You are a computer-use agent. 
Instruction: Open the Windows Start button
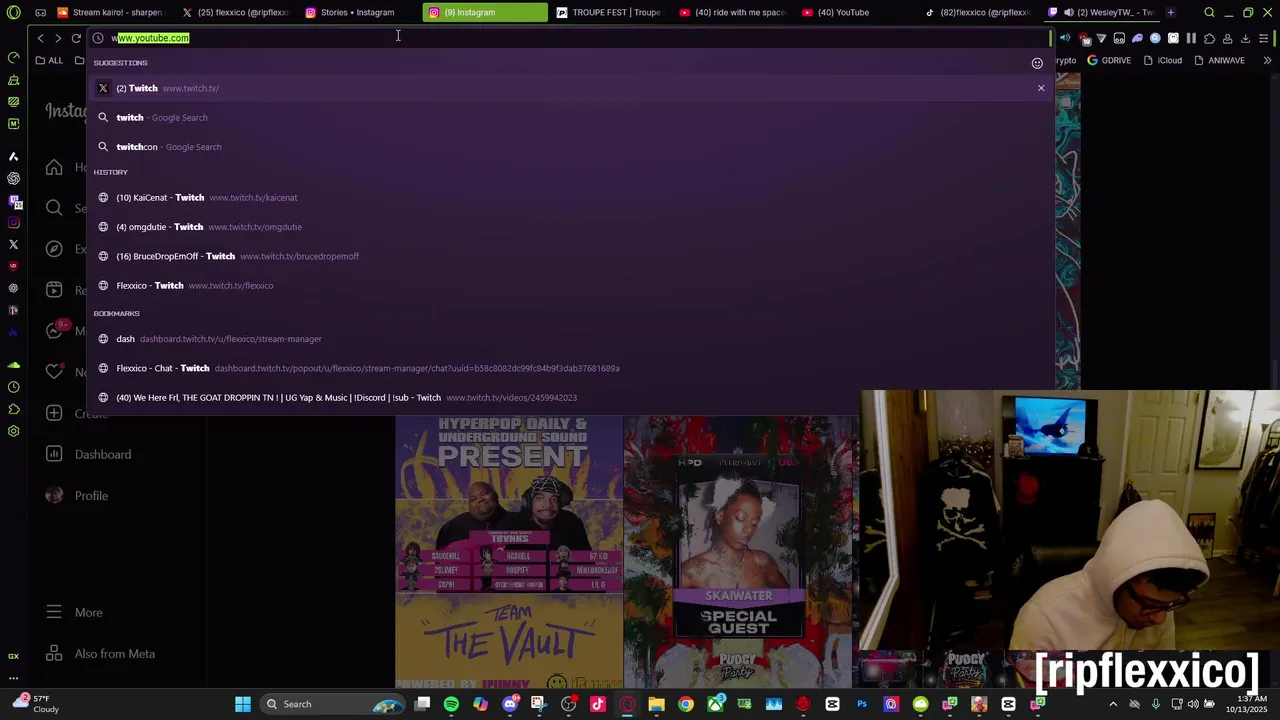pos(243,704)
